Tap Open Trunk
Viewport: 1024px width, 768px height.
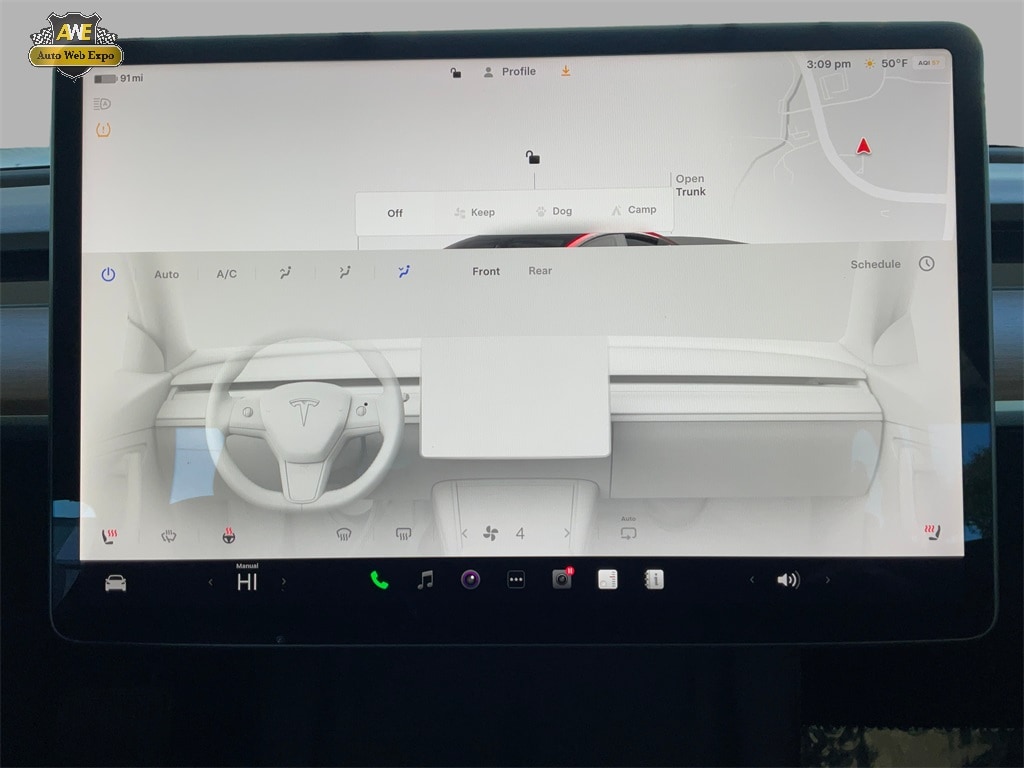690,186
